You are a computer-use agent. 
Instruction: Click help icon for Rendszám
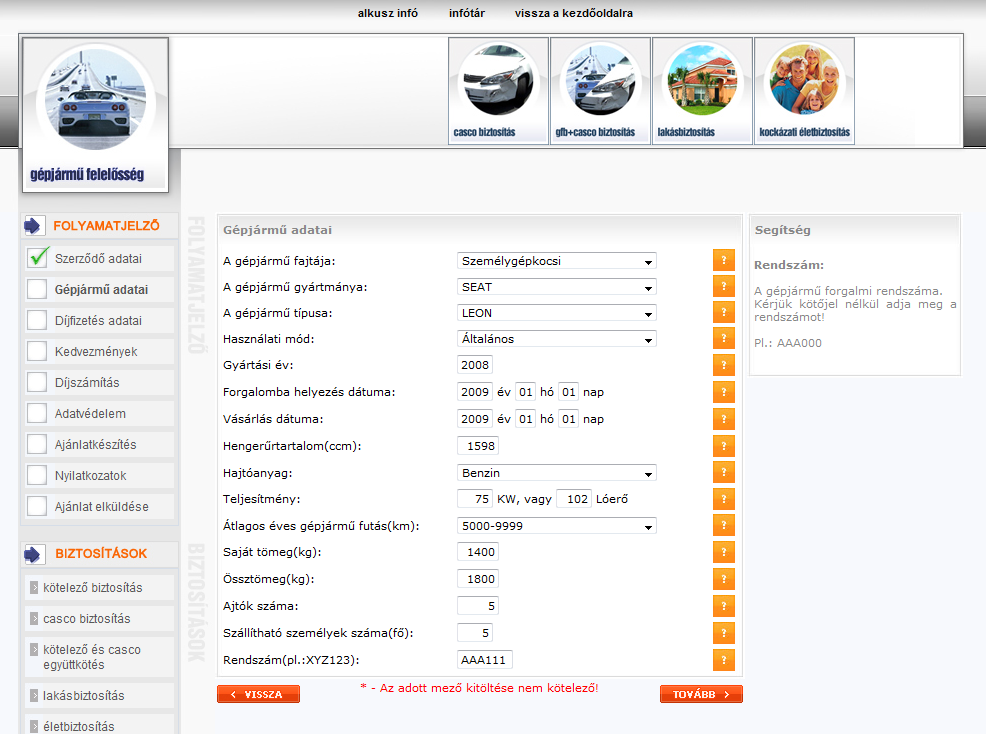(724, 660)
